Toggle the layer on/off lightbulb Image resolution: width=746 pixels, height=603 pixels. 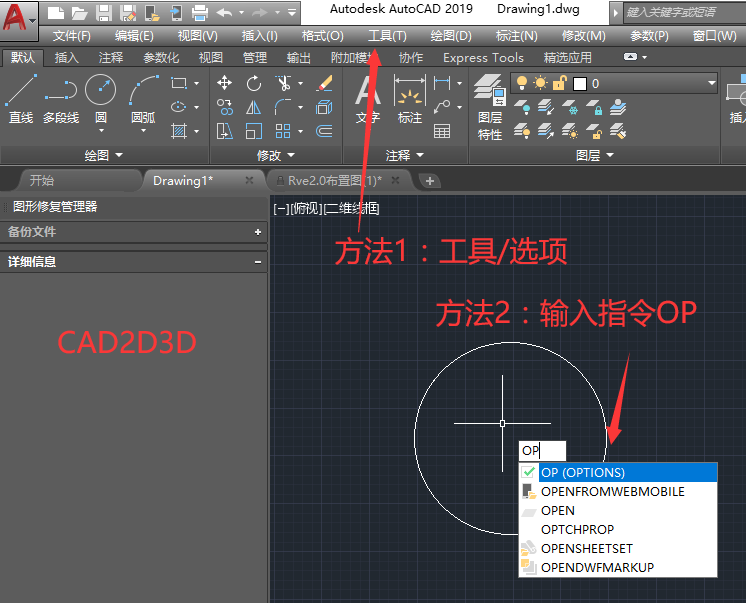click(522, 83)
